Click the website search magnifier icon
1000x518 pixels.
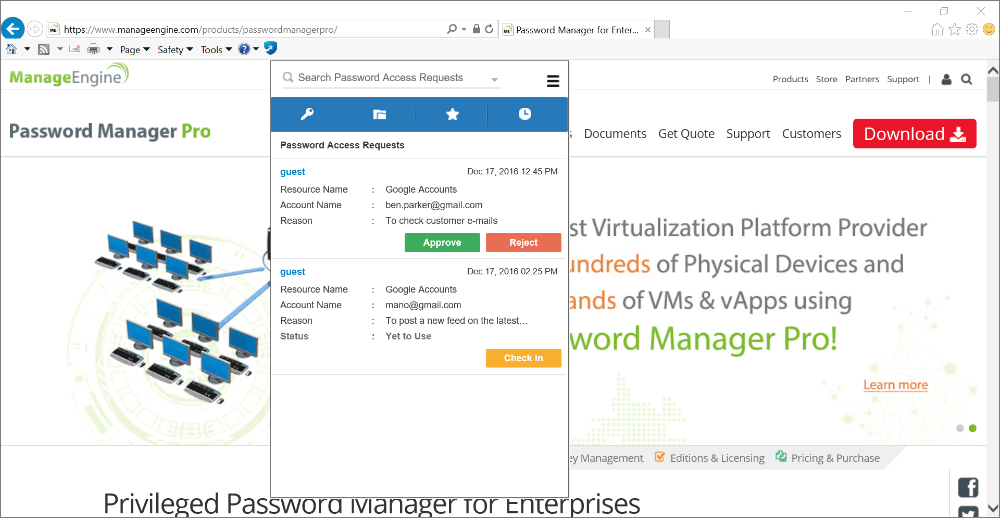click(966, 80)
